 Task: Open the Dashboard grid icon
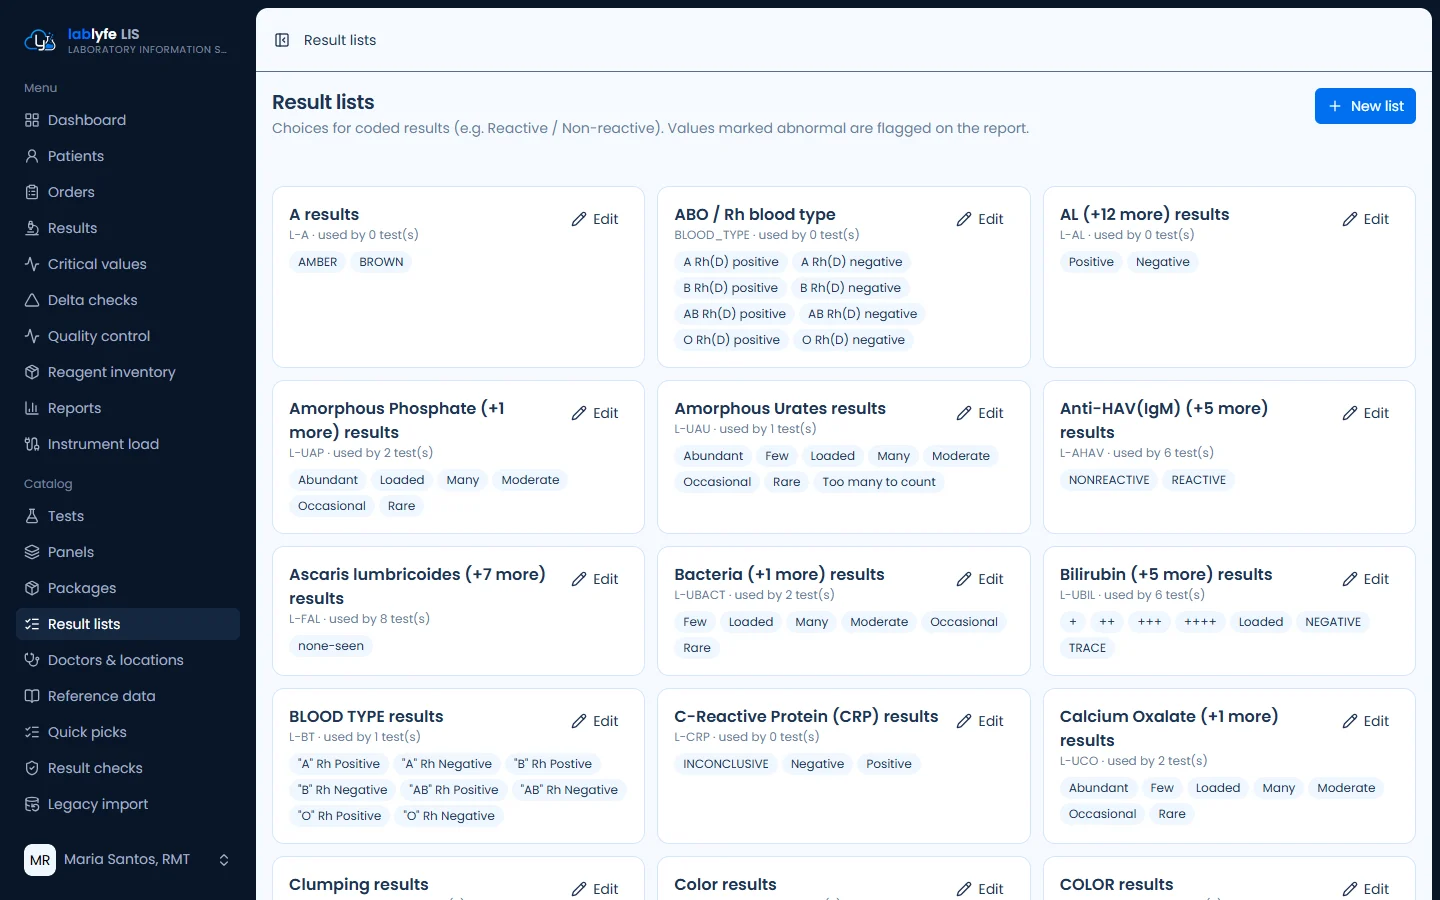click(32, 120)
